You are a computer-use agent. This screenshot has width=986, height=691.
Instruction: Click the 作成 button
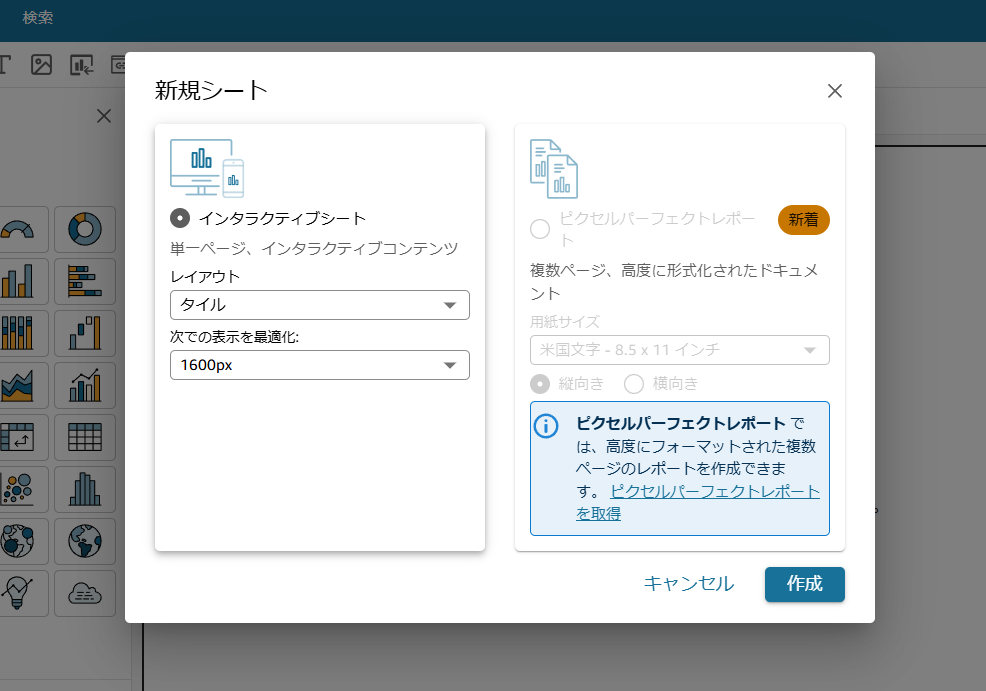(x=804, y=584)
